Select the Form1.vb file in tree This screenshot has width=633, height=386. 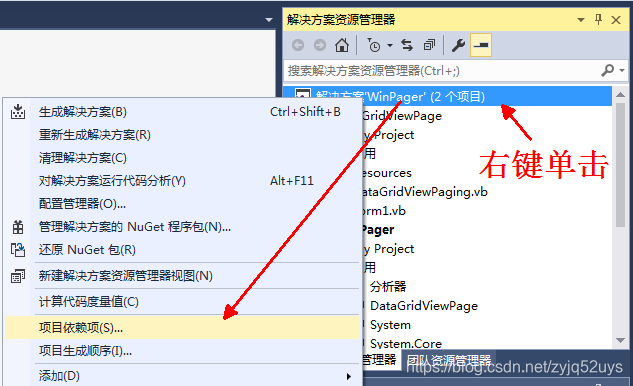pyautogui.click(x=384, y=211)
